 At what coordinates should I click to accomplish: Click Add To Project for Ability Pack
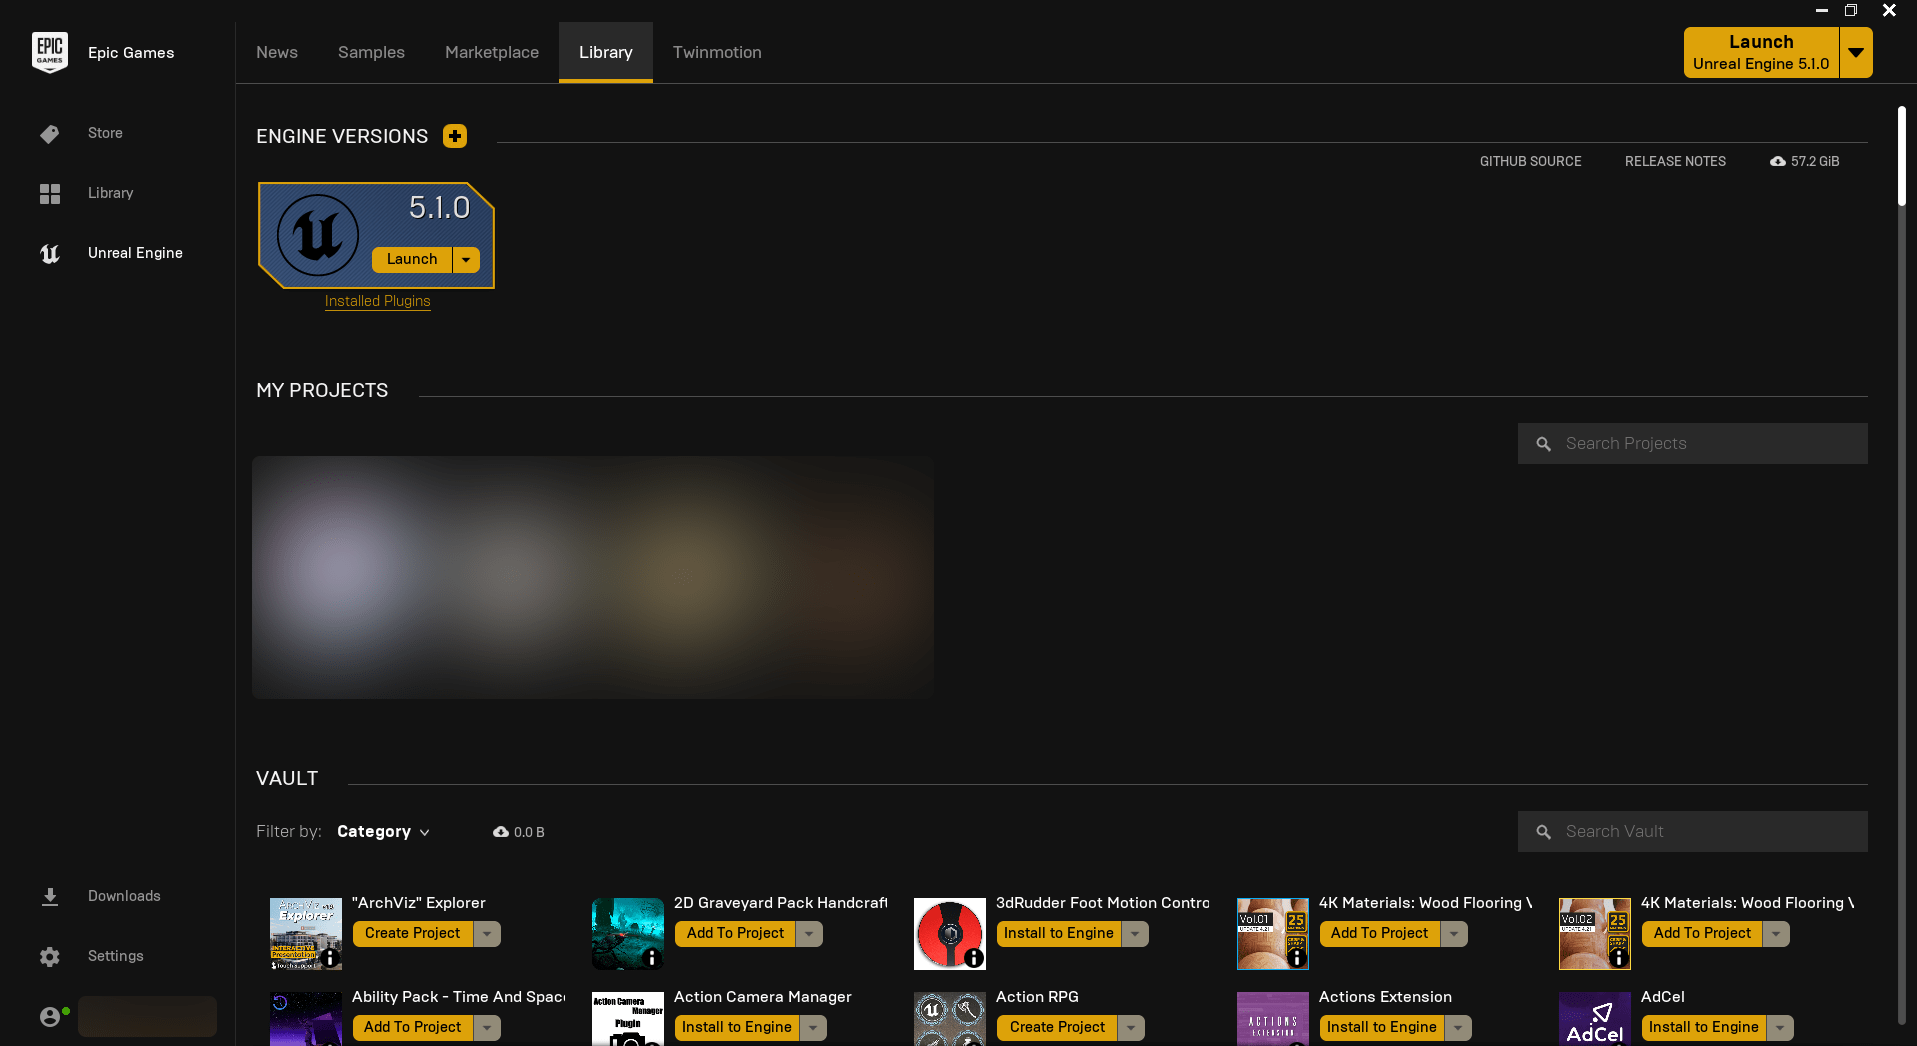(x=413, y=1028)
